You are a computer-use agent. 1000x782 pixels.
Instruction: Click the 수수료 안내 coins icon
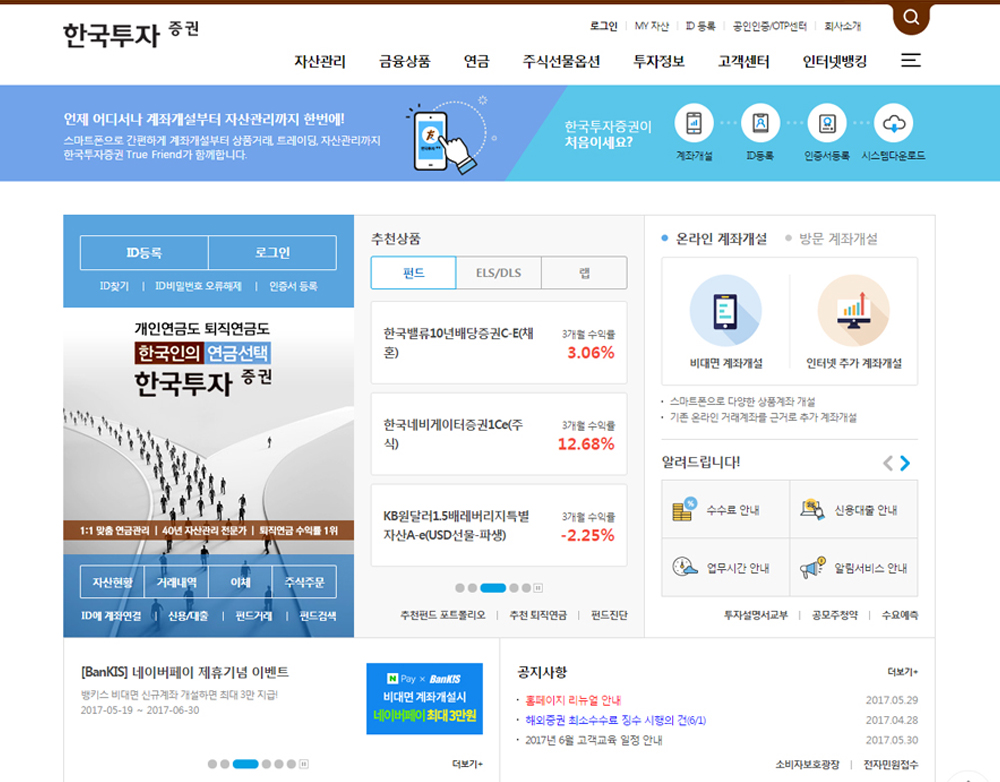point(684,509)
